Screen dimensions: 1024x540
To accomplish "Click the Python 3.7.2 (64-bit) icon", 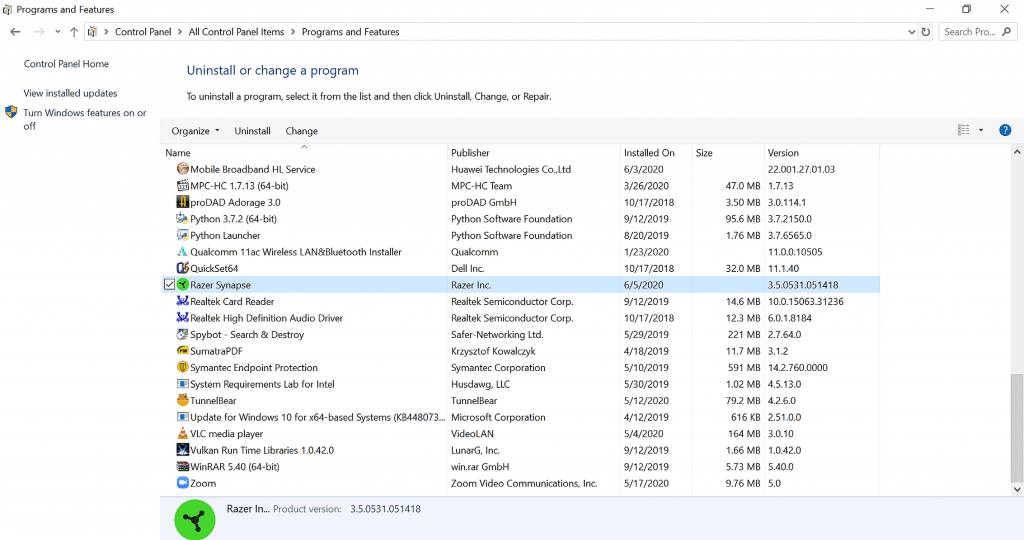I will tap(183, 218).
